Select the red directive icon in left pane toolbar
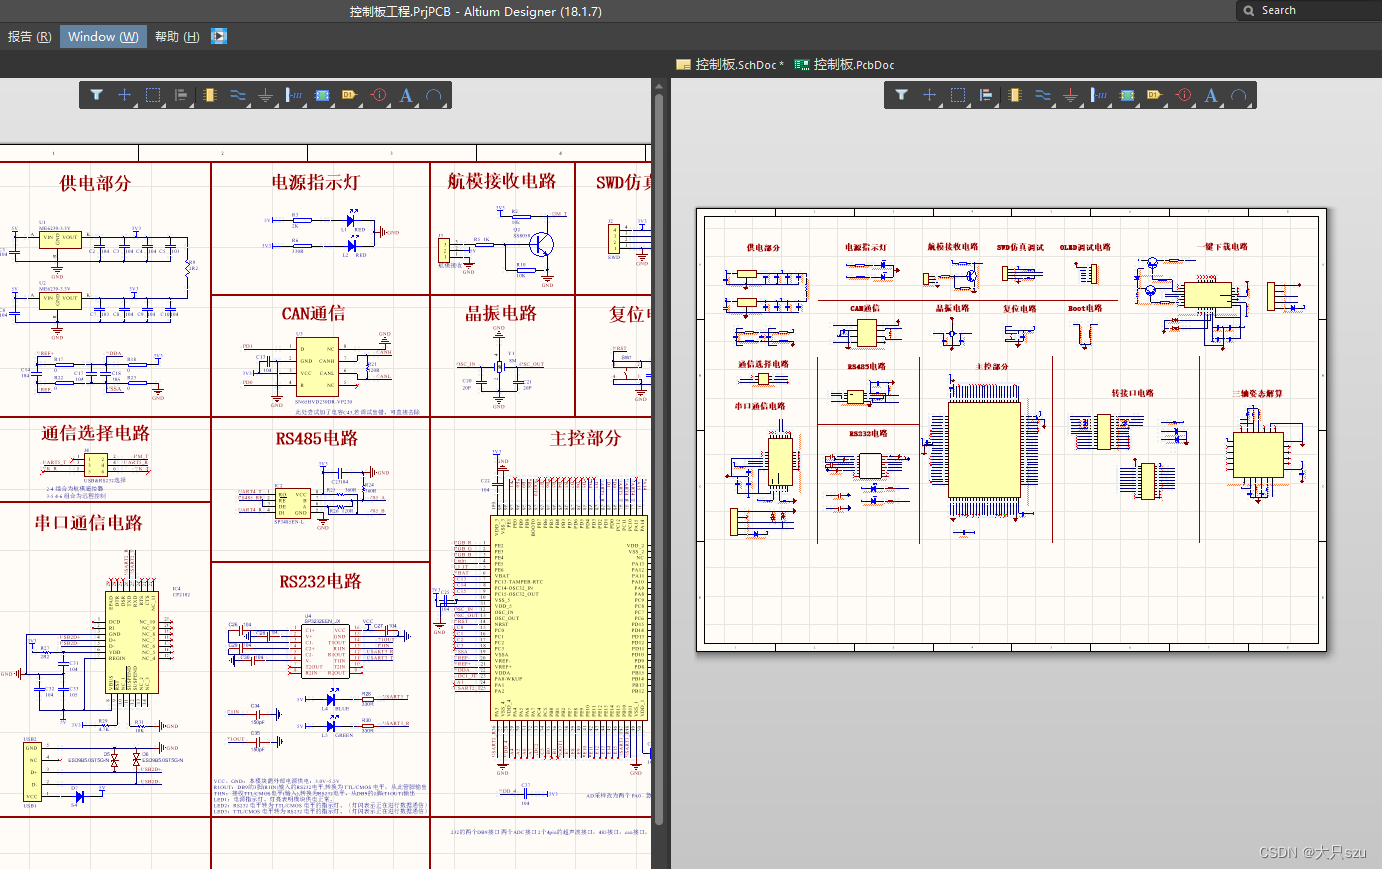Screen dimensions: 1382x869 (x=379, y=95)
